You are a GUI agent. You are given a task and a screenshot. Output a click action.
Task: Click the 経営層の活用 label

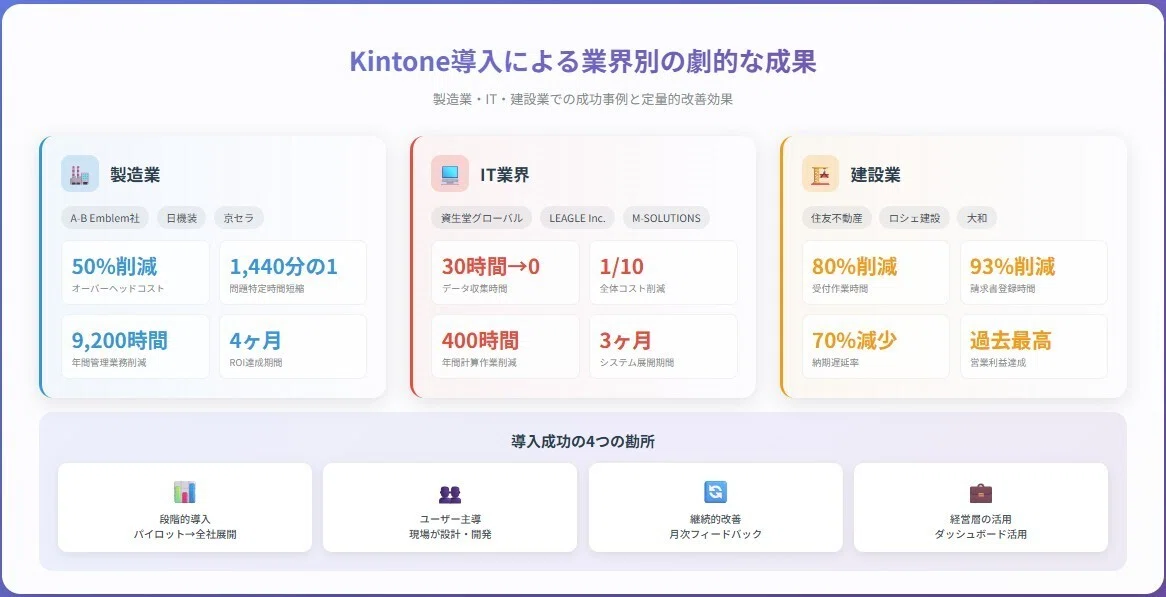981,519
